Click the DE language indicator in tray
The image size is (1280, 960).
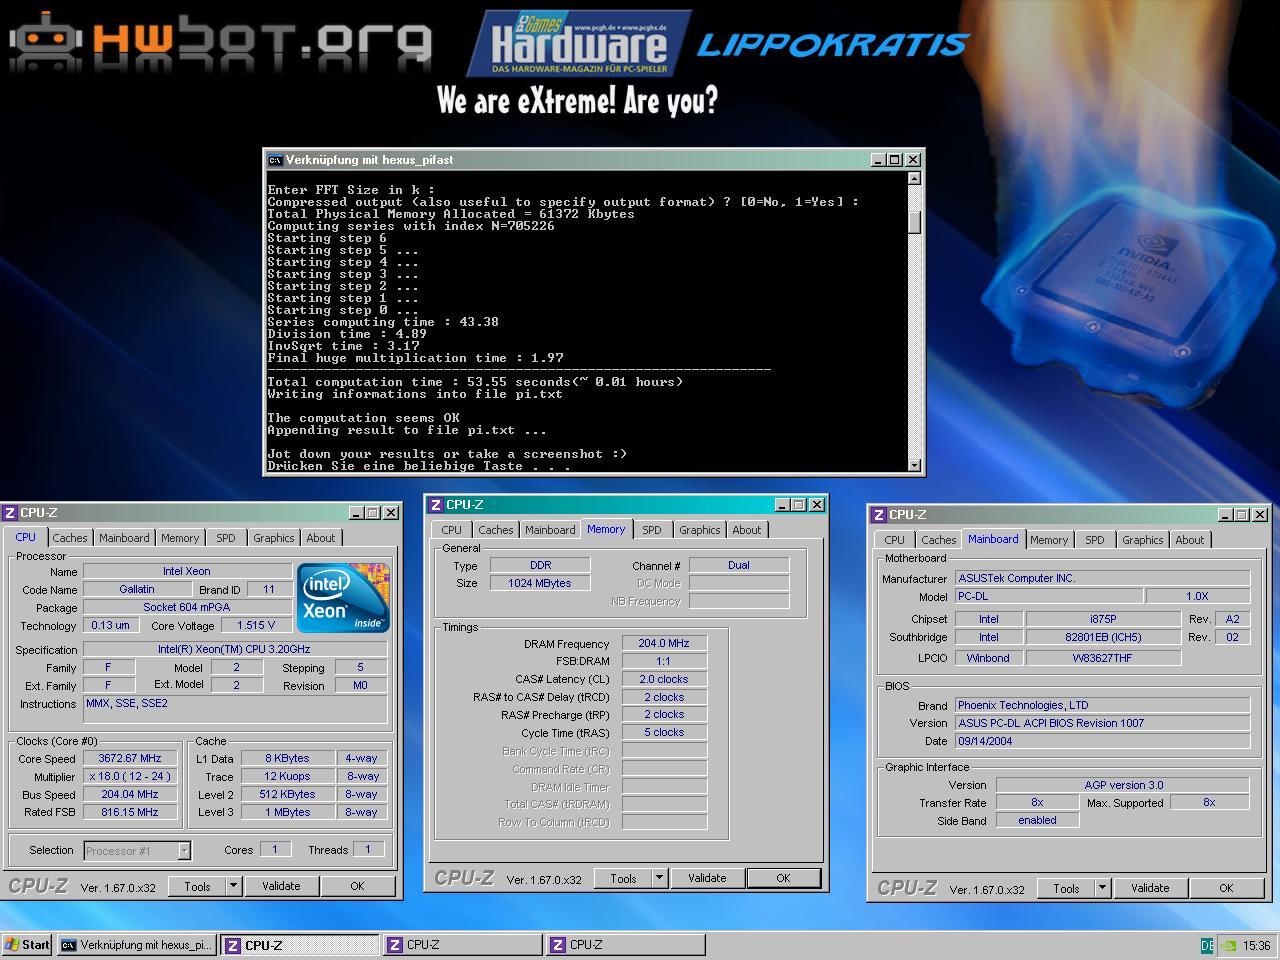1207,945
